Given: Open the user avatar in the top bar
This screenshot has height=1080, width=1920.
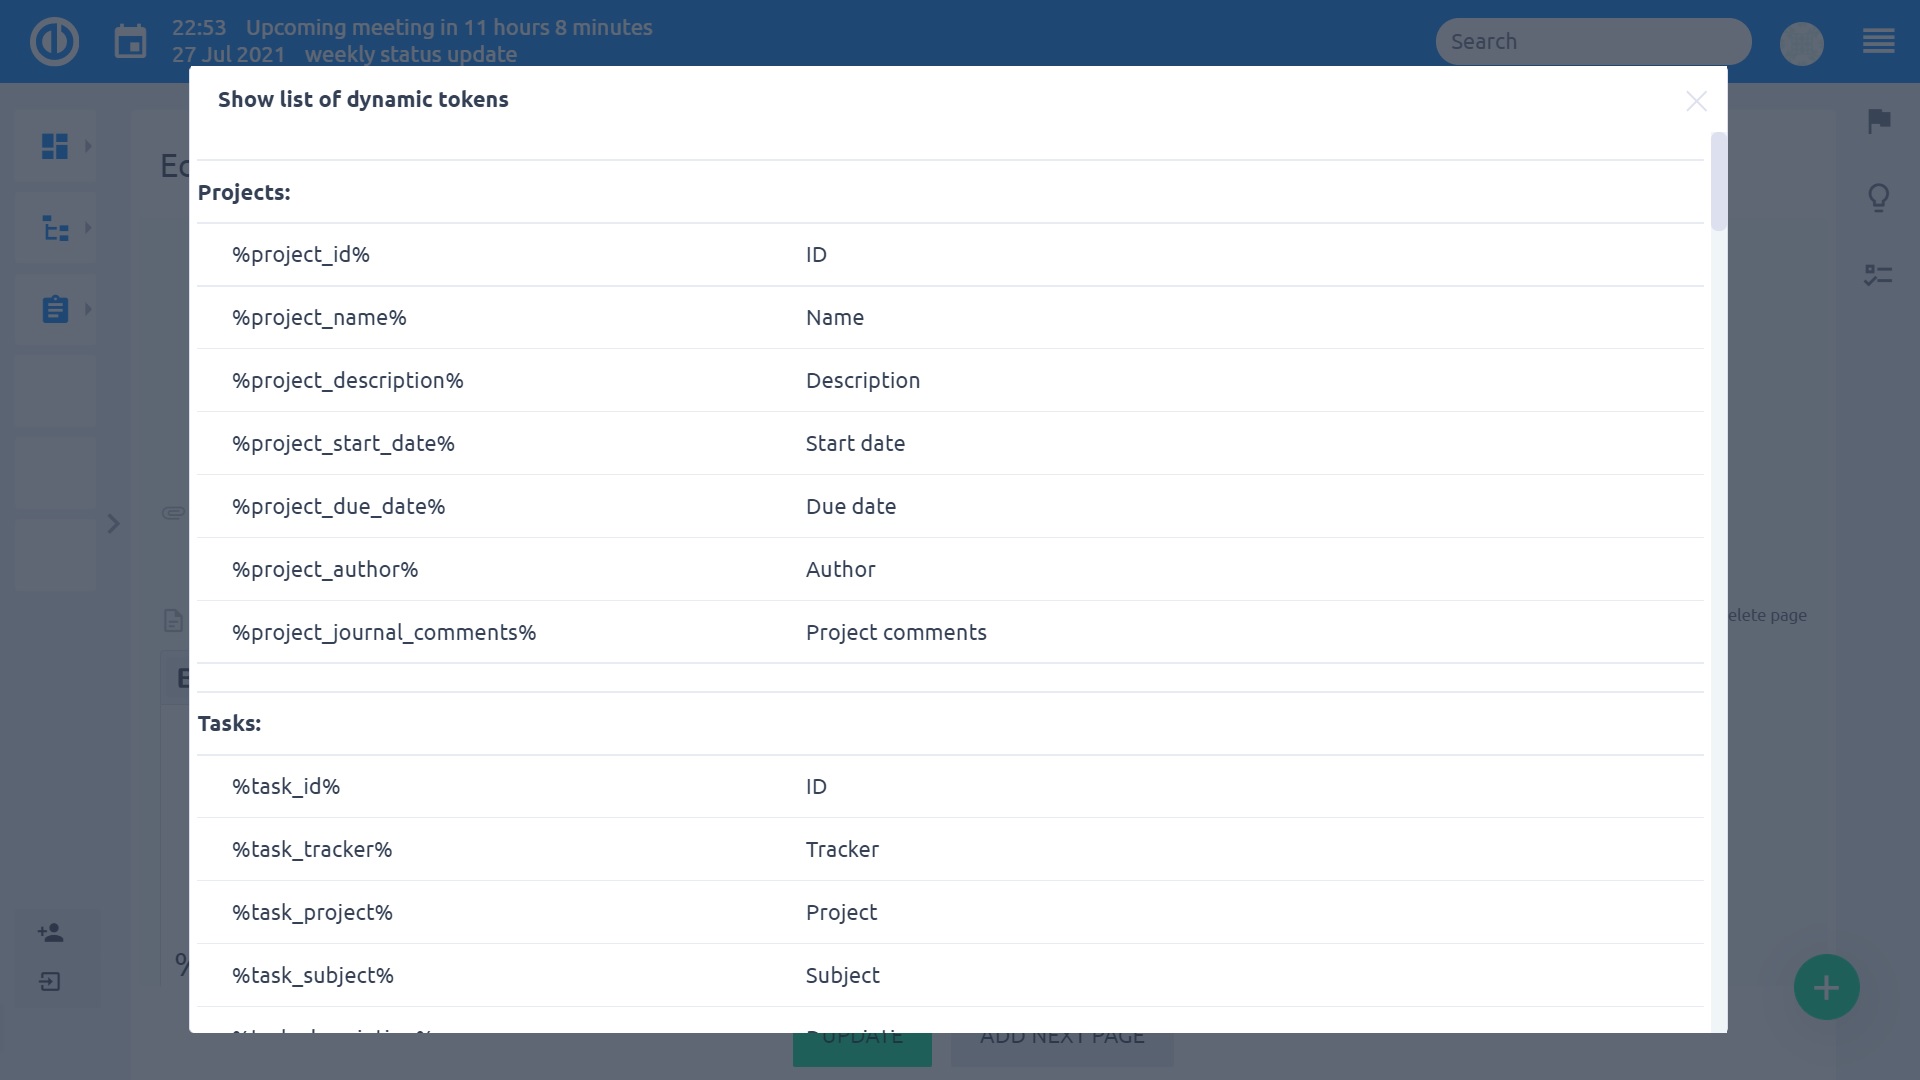Looking at the screenshot, I should click(x=1801, y=43).
